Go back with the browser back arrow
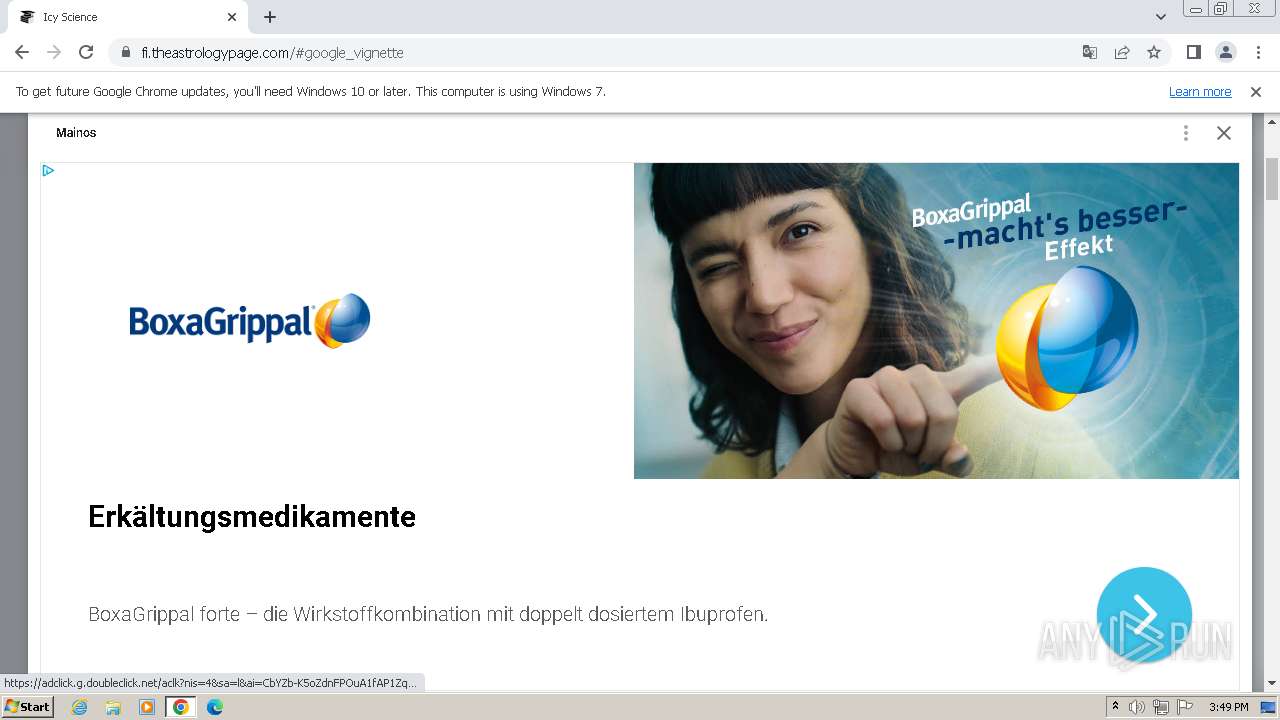 click(x=22, y=52)
